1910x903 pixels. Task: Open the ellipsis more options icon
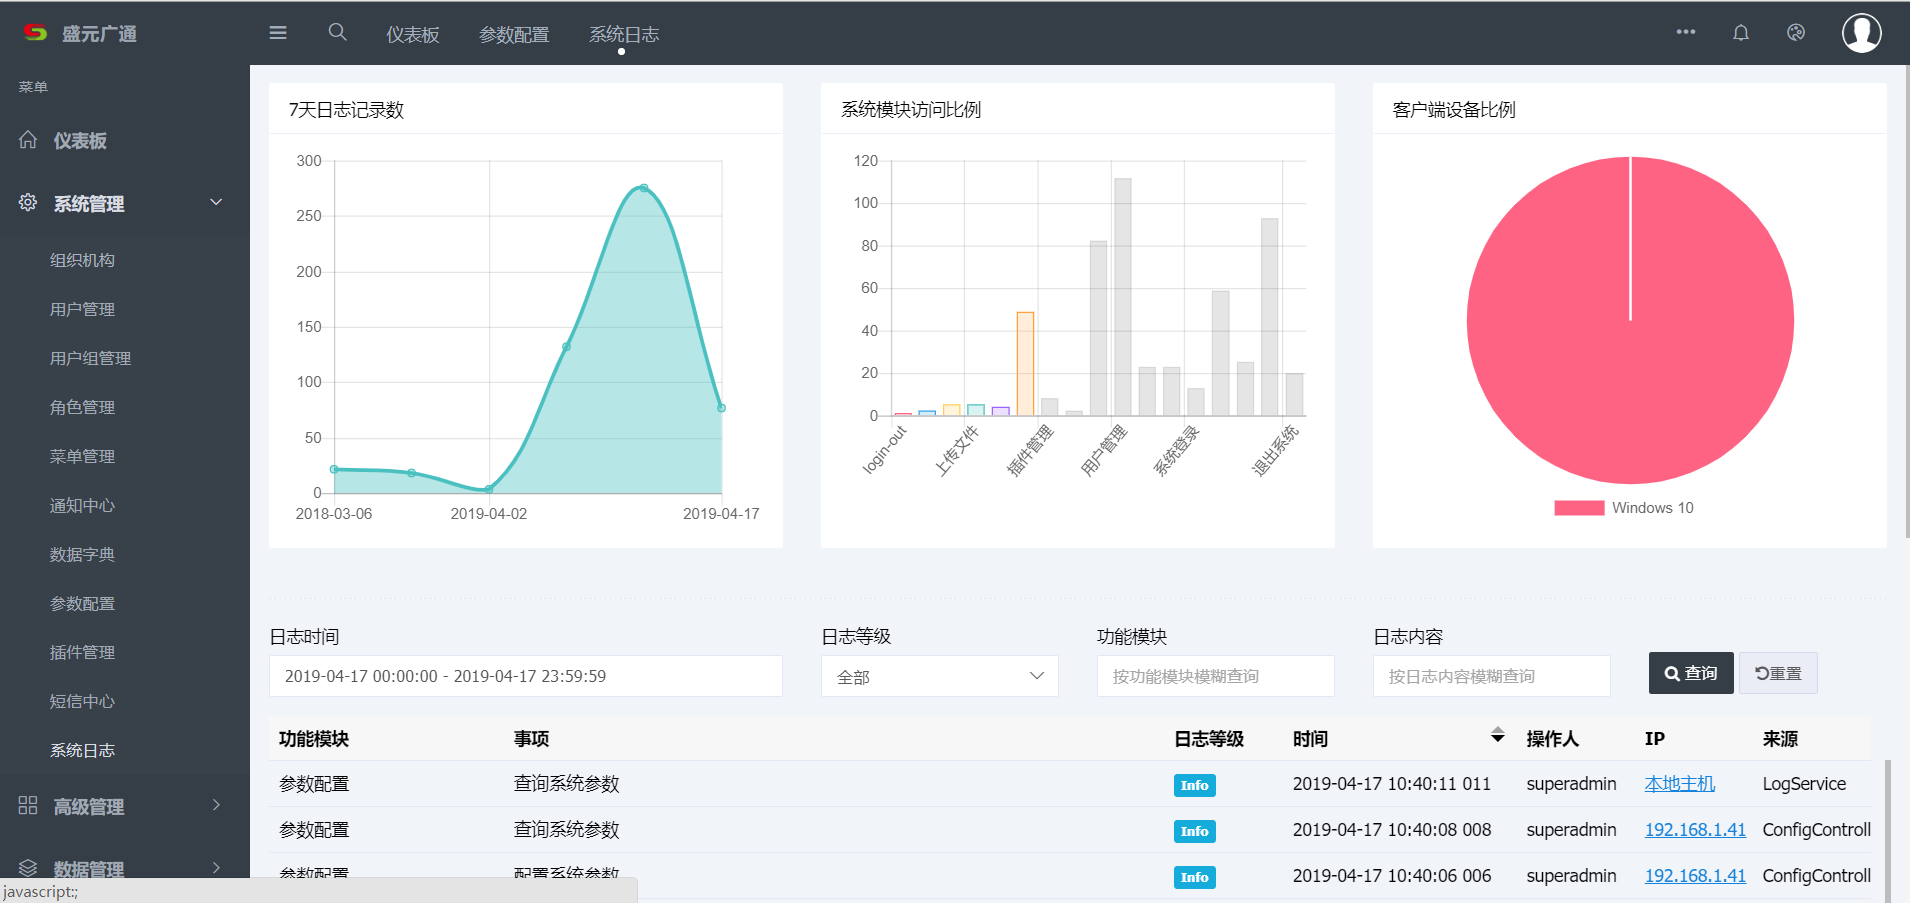(1686, 32)
